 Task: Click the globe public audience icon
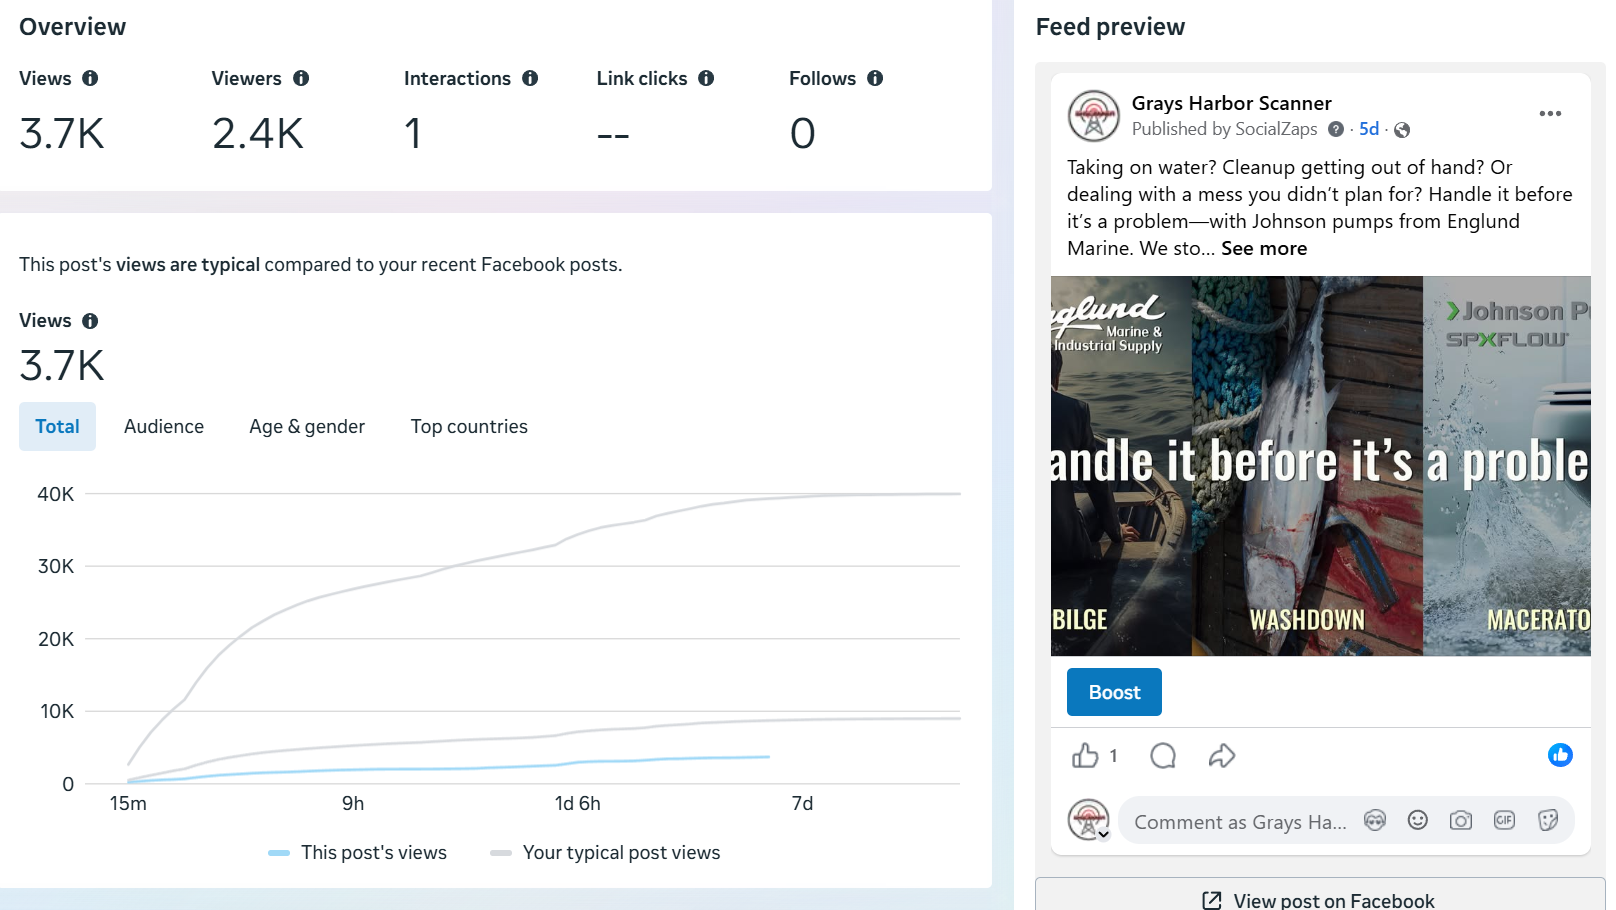pyautogui.click(x=1402, y=130)
